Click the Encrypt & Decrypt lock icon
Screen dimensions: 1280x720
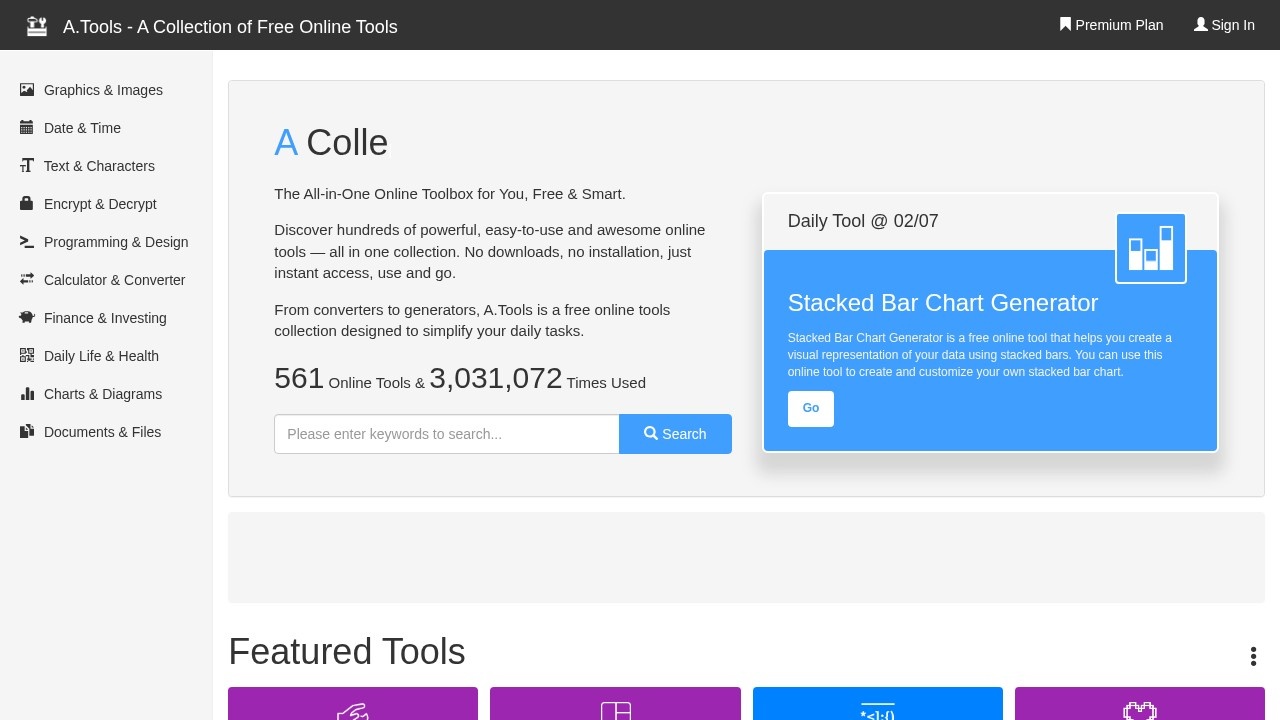(x=27, y=204)
